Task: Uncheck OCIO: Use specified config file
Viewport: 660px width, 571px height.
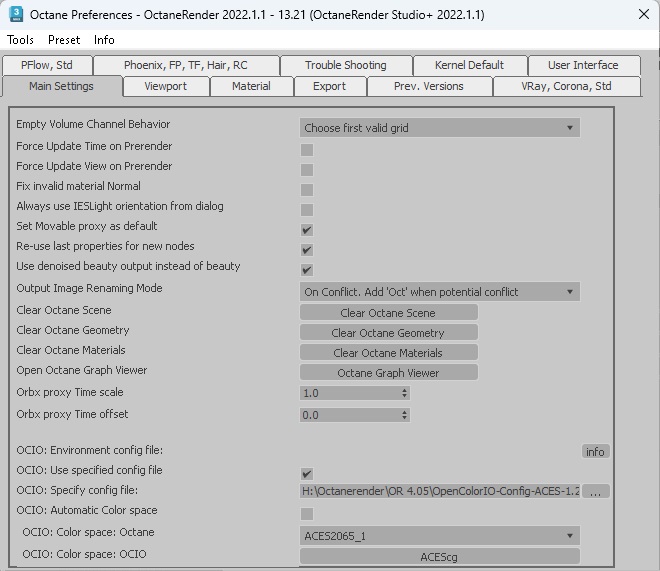Action: pos(307,474)
